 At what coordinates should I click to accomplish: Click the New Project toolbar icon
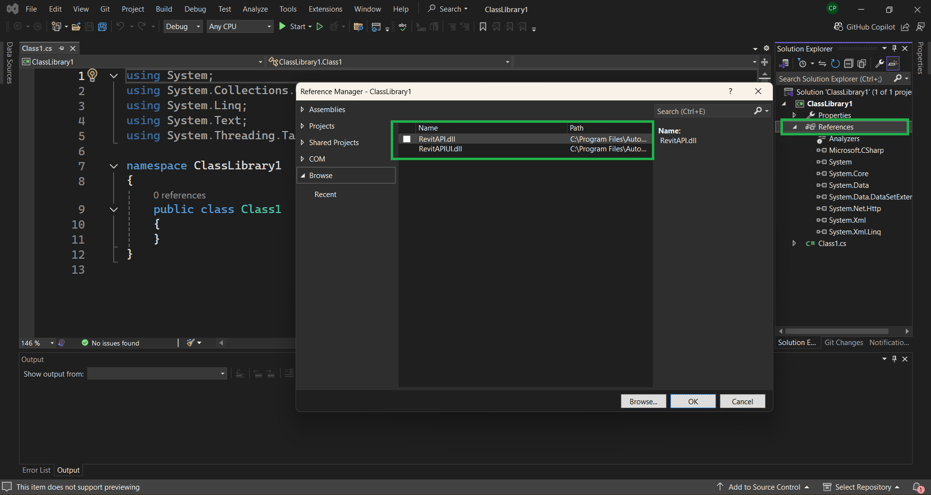click(x=56, y=27)
